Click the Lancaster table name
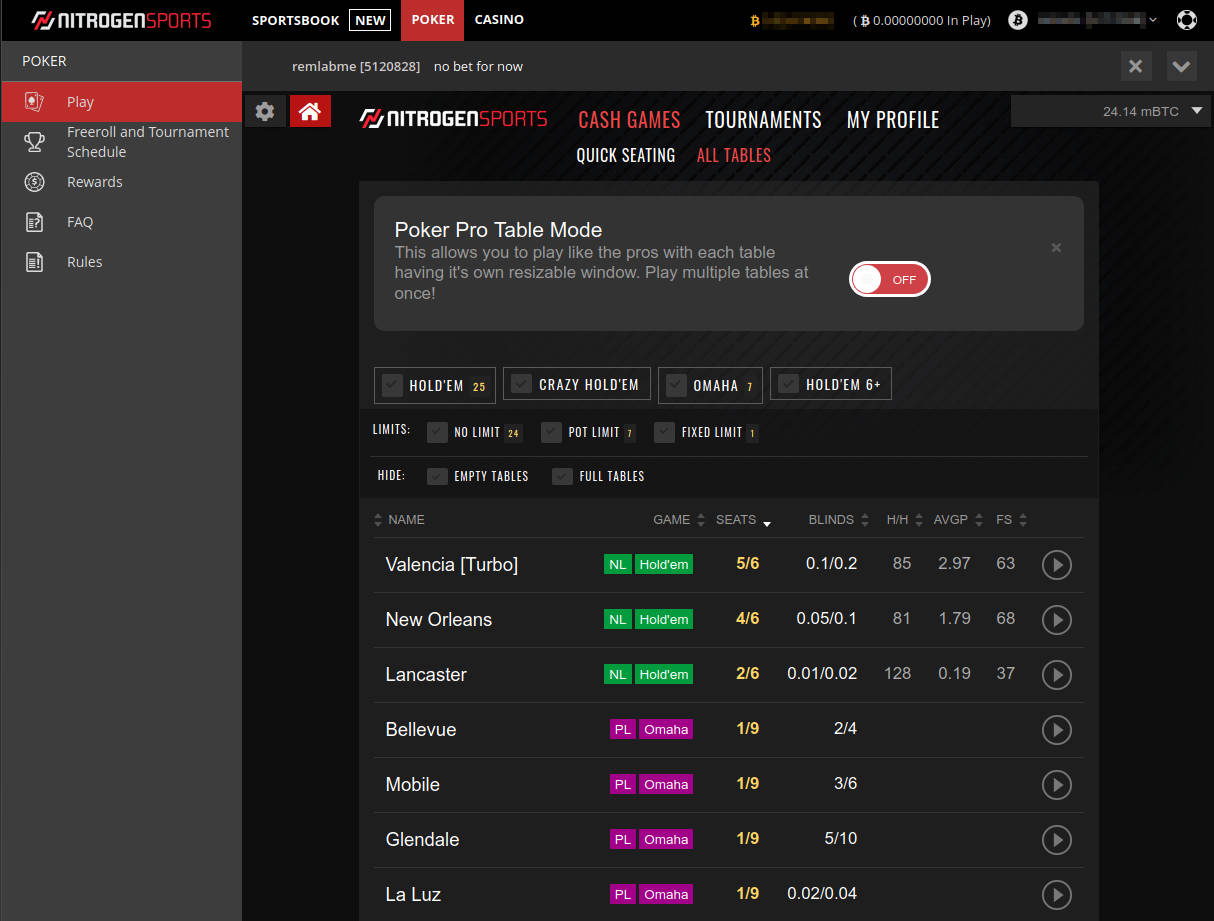This screenshot has height=921, width=1214. [426, 675]
